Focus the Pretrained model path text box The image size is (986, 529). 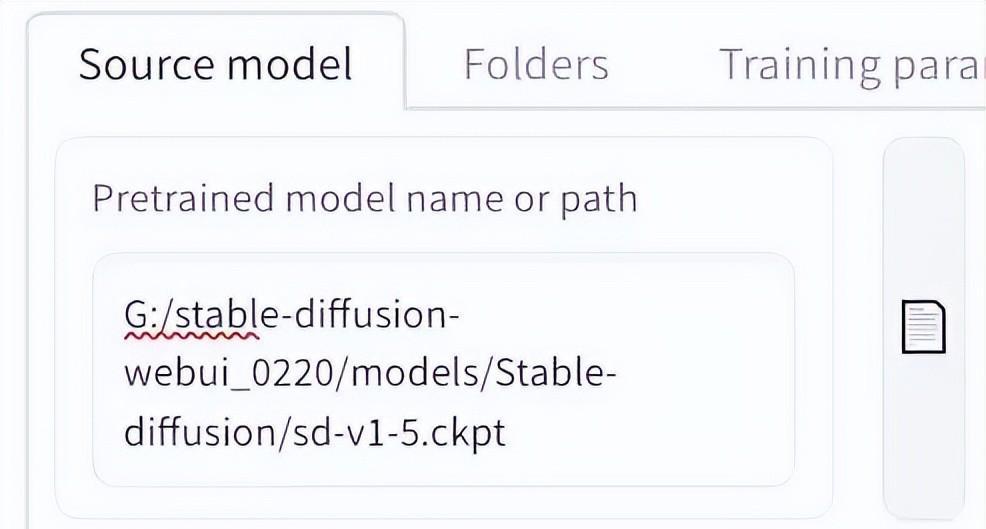point(443,370)
